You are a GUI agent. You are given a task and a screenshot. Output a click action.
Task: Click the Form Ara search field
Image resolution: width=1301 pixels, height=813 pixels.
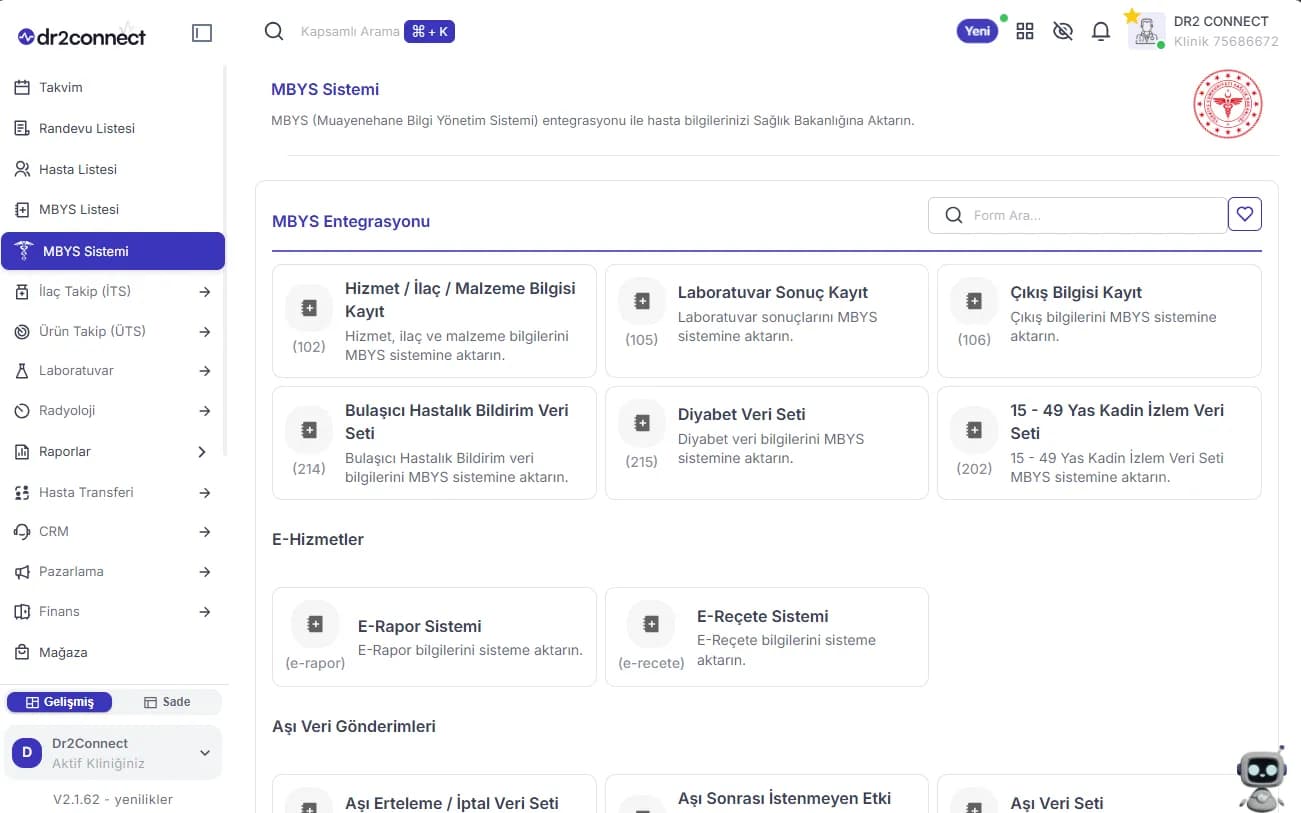[x=1078, y=215]
